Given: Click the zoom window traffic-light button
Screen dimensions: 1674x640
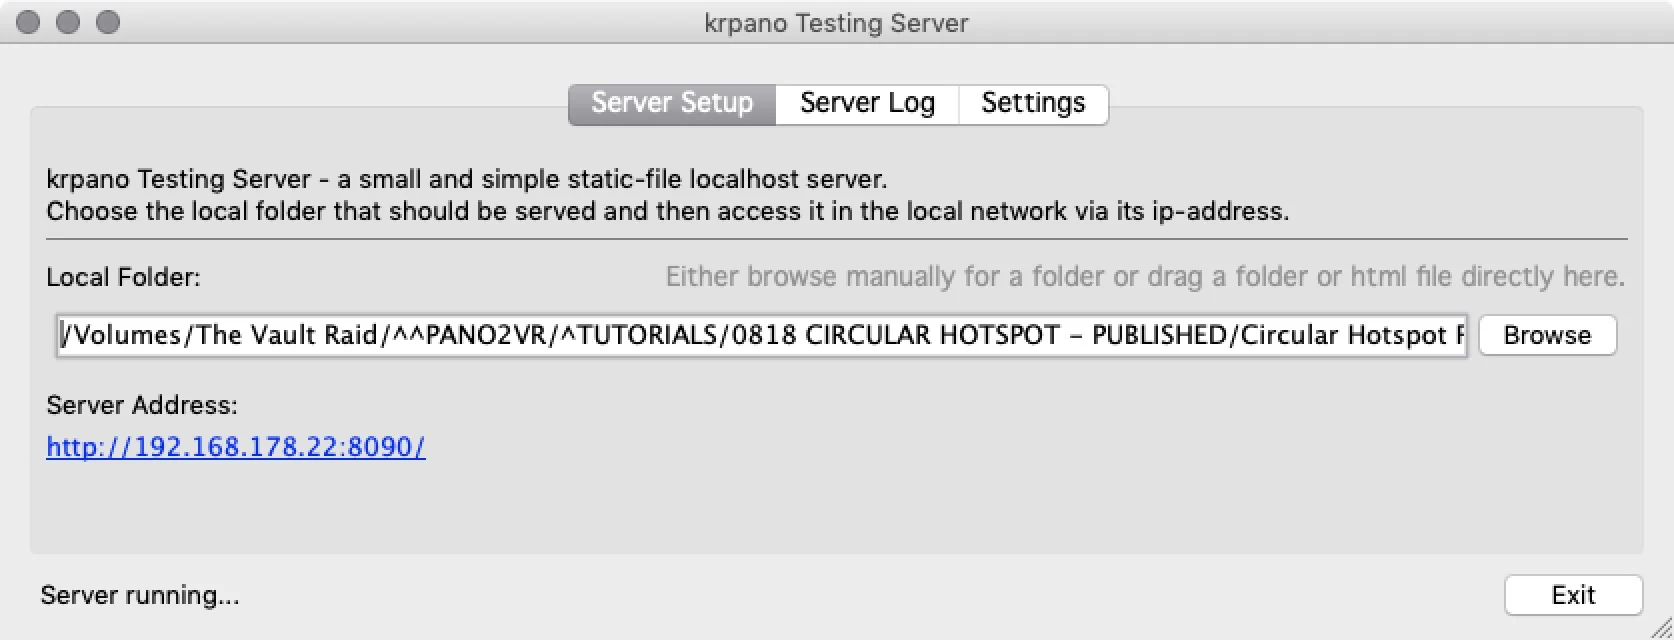Looking at the screenshot, I should (x=108, y=22).
